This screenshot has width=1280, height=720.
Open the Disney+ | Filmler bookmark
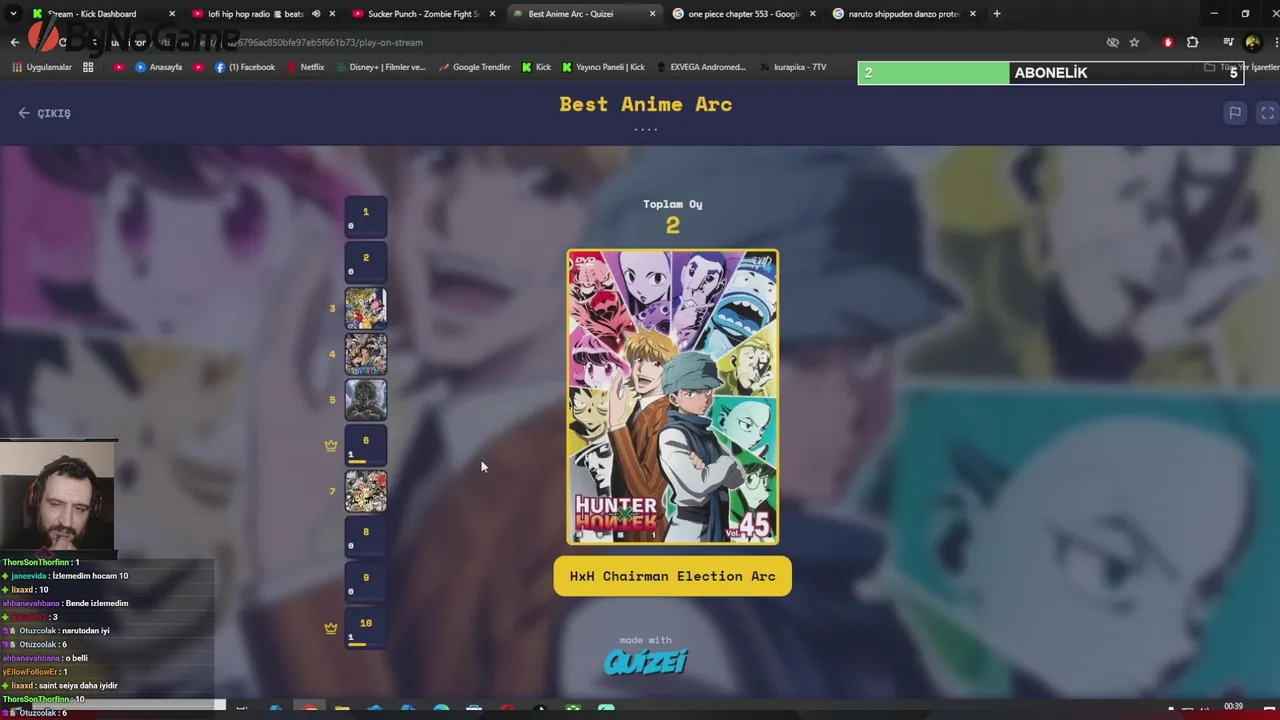[x=380, y=67]
